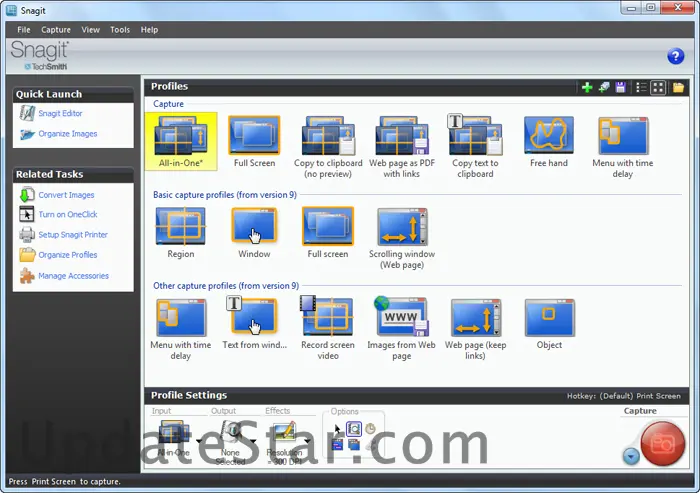Open Snagit help via blue question mark
The width and height of the screenshot is (700, 493).
[675, 56]
